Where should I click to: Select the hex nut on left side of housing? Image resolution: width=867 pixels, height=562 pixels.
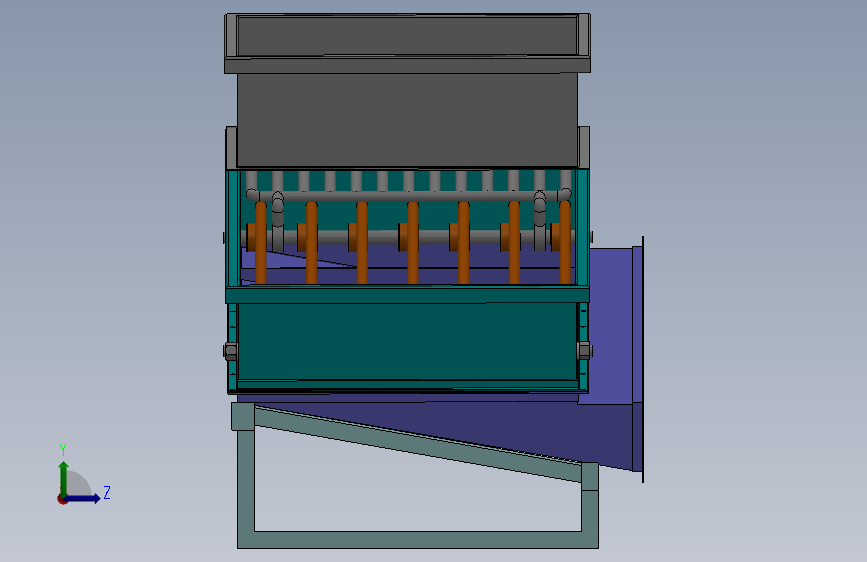[231, 351]
